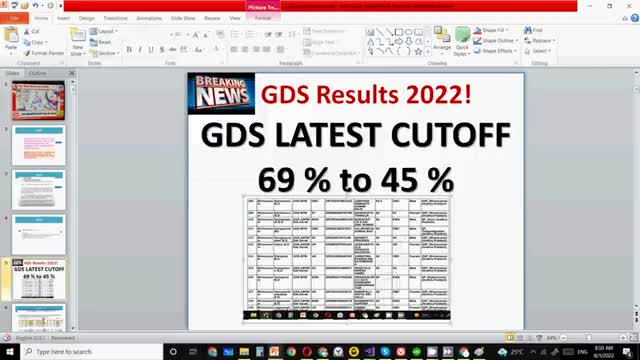This screenshot has width=640, height=360.
Task: Select the Oval shape
Action: click(409, 32)
